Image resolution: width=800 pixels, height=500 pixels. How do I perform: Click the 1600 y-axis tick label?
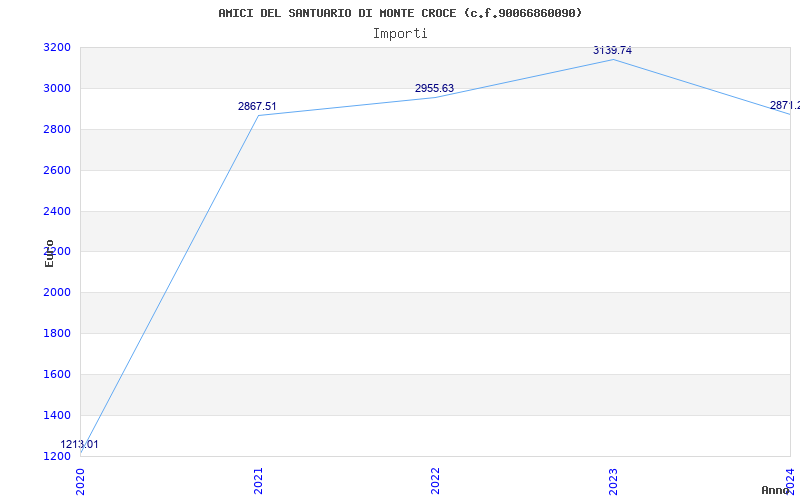(56, 374)
